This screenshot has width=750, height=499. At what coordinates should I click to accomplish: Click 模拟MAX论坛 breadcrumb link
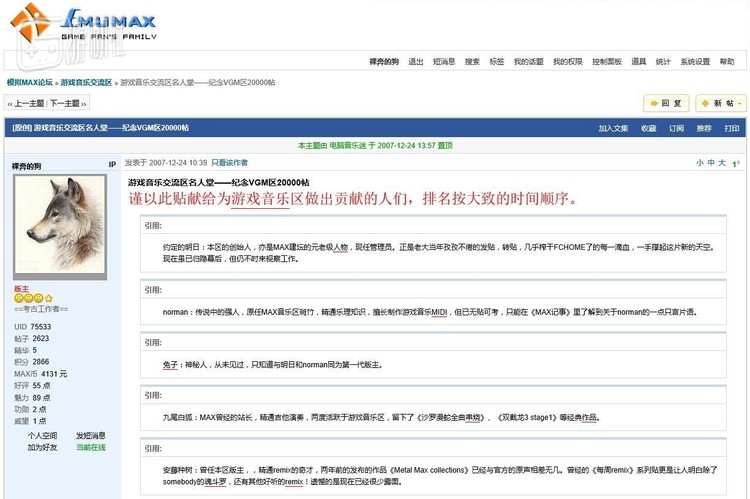coord(30,82)
